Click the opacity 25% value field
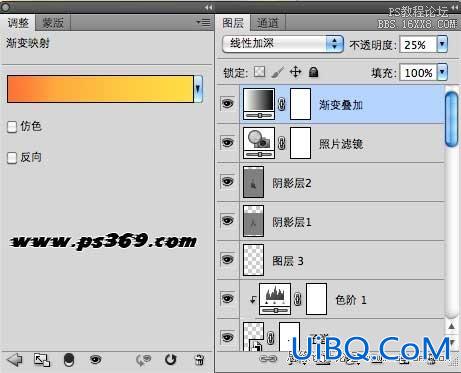The width and height of the screenshot is (461, 373). point(419,44)
